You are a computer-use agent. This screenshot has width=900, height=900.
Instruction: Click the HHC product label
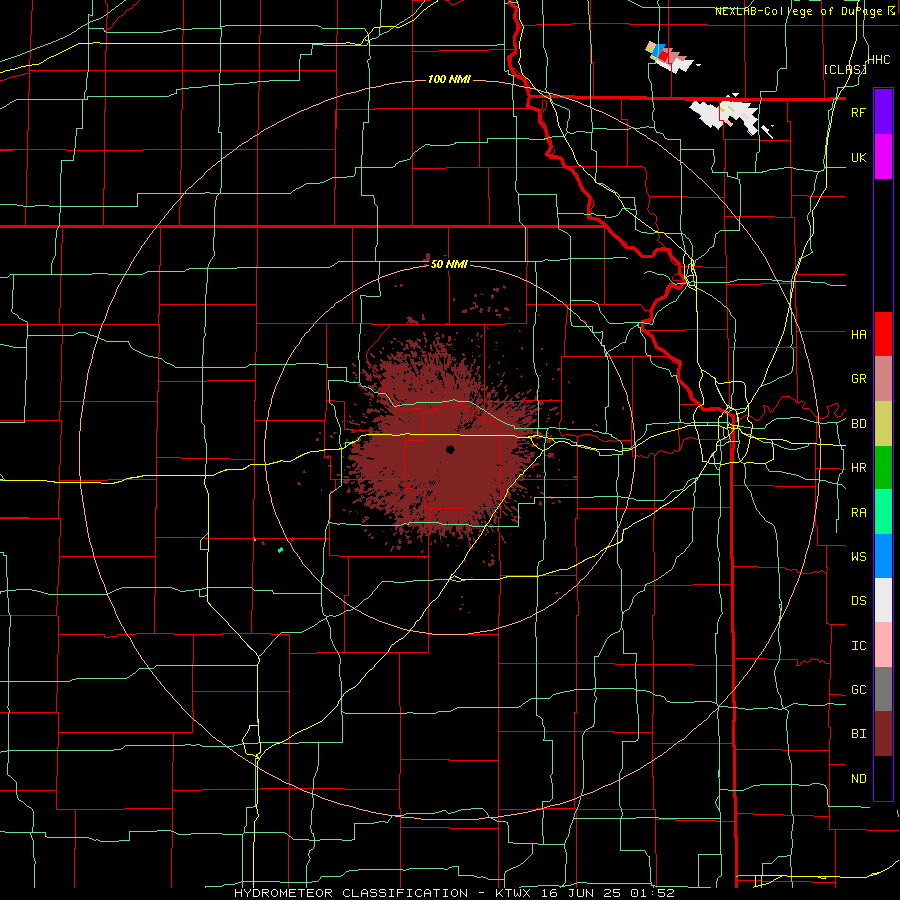878,60
